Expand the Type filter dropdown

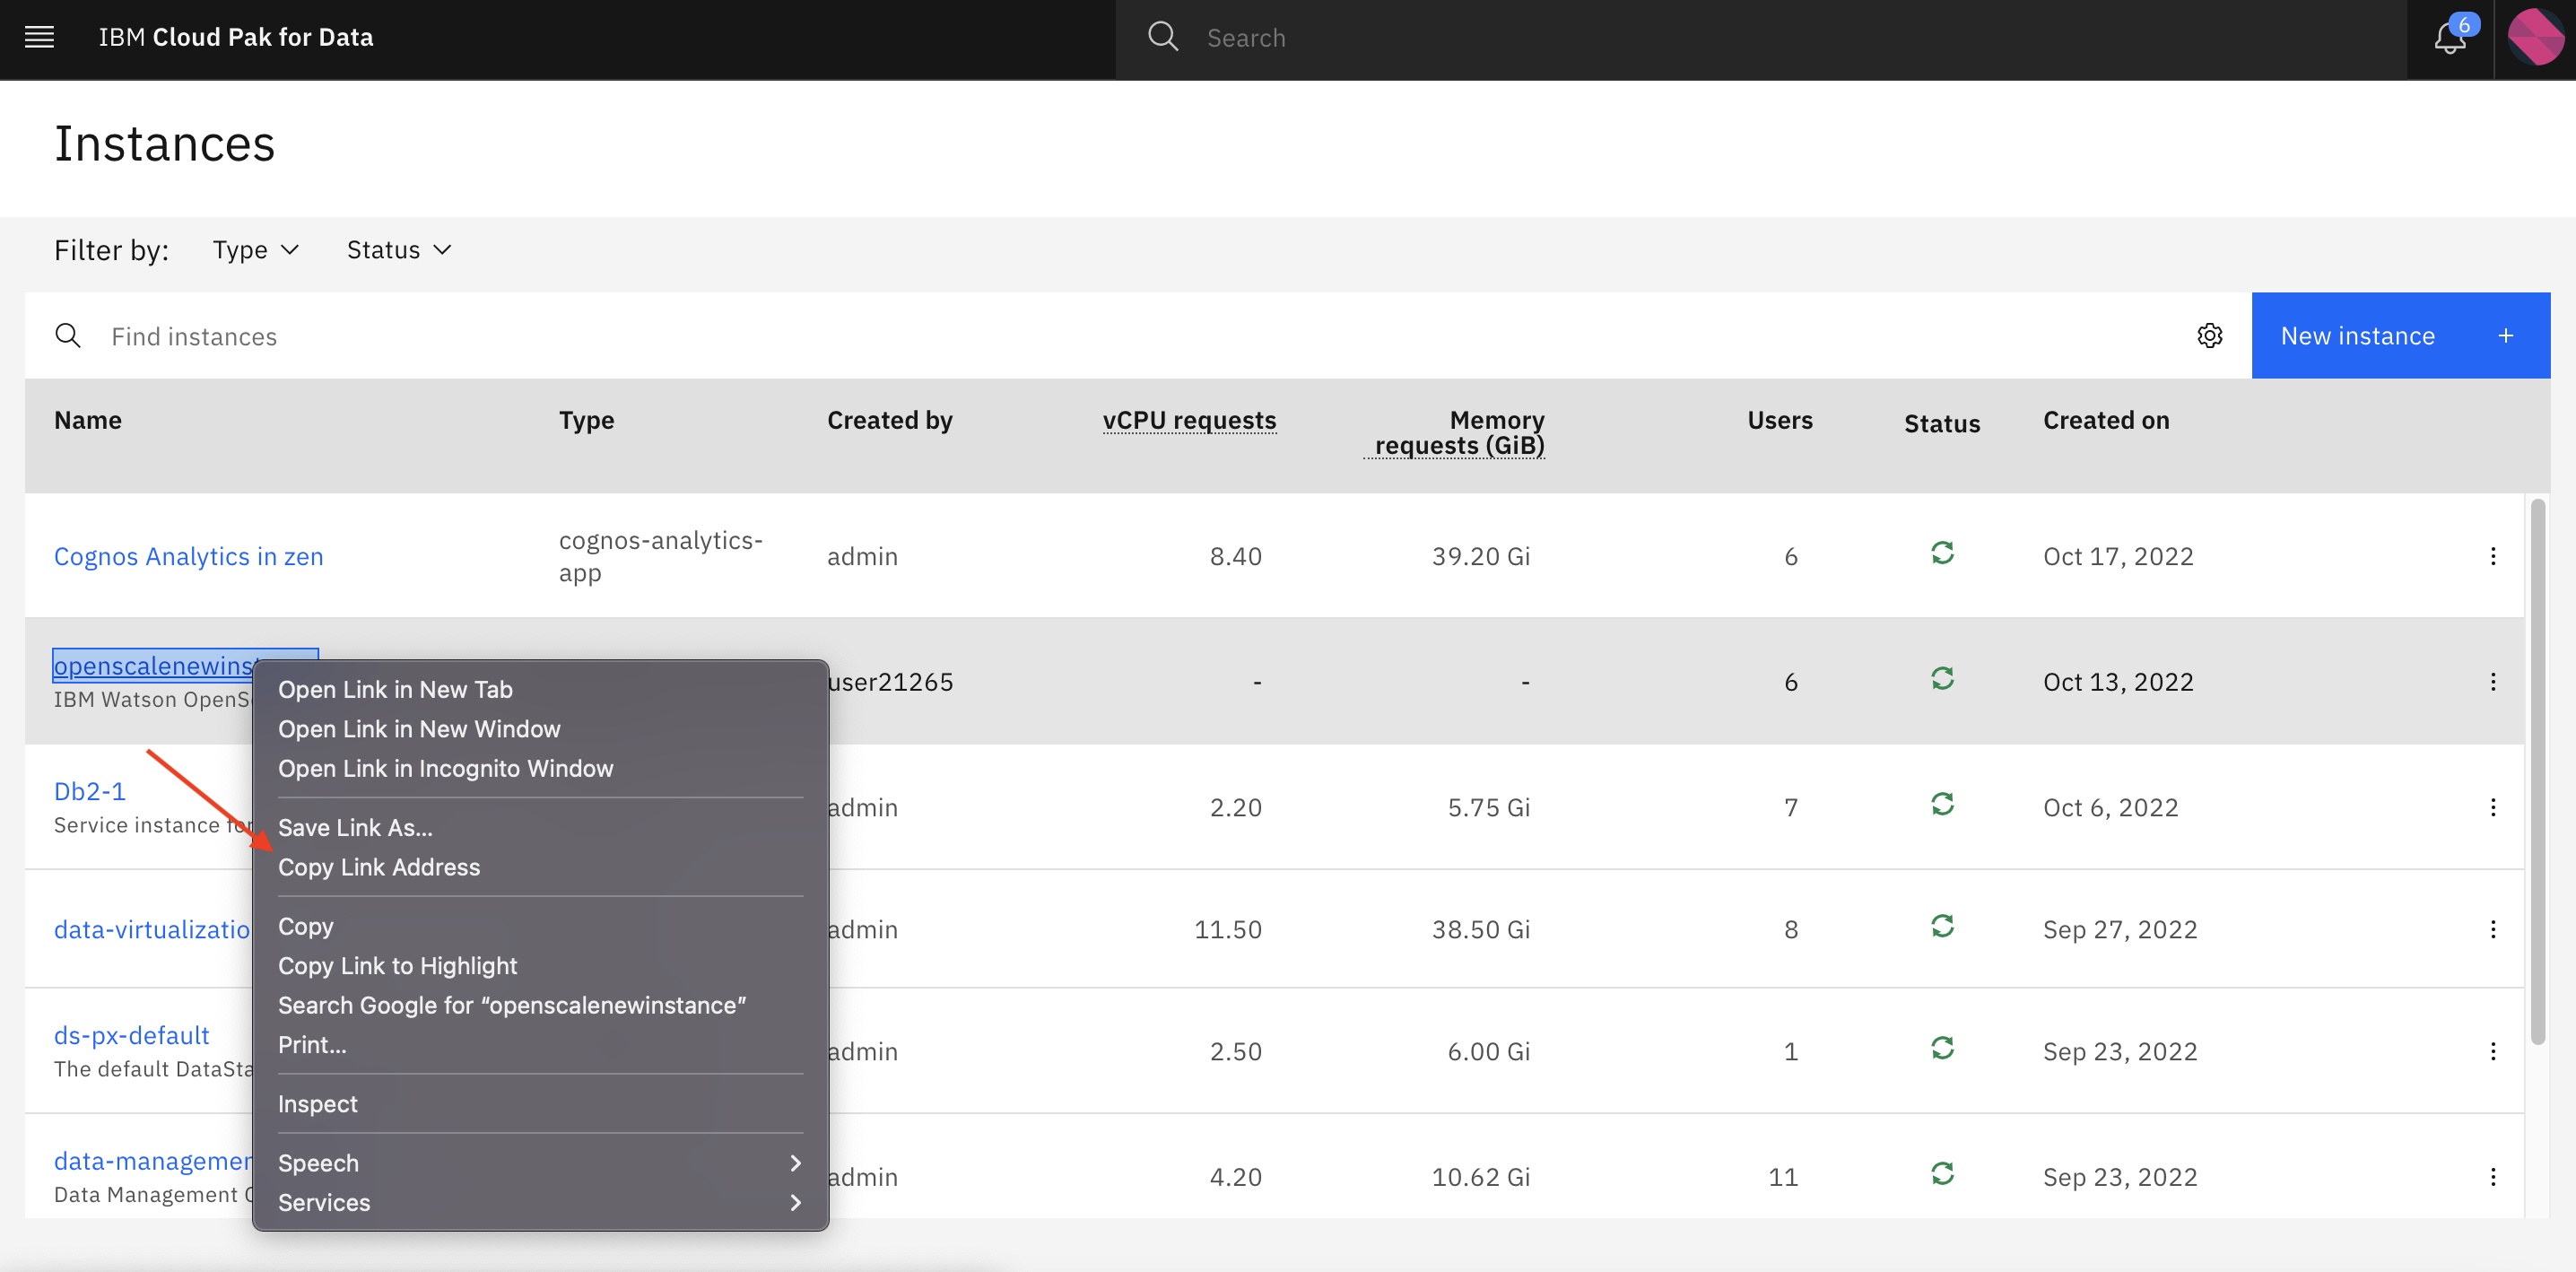255,250
